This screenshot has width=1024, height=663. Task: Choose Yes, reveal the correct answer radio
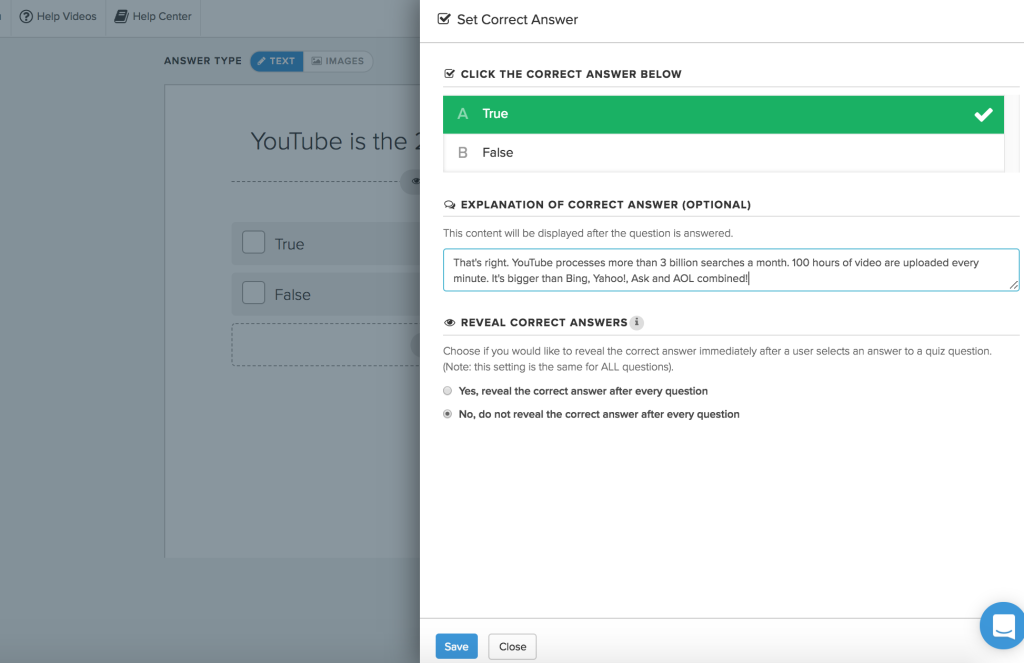(x=447, y=391)
